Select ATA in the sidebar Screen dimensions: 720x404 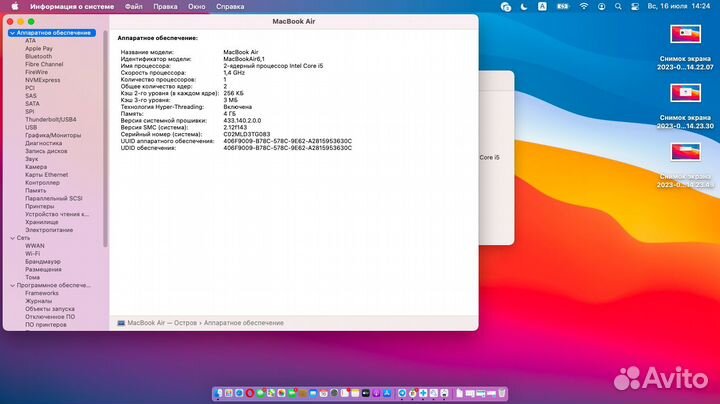(30, 41)
